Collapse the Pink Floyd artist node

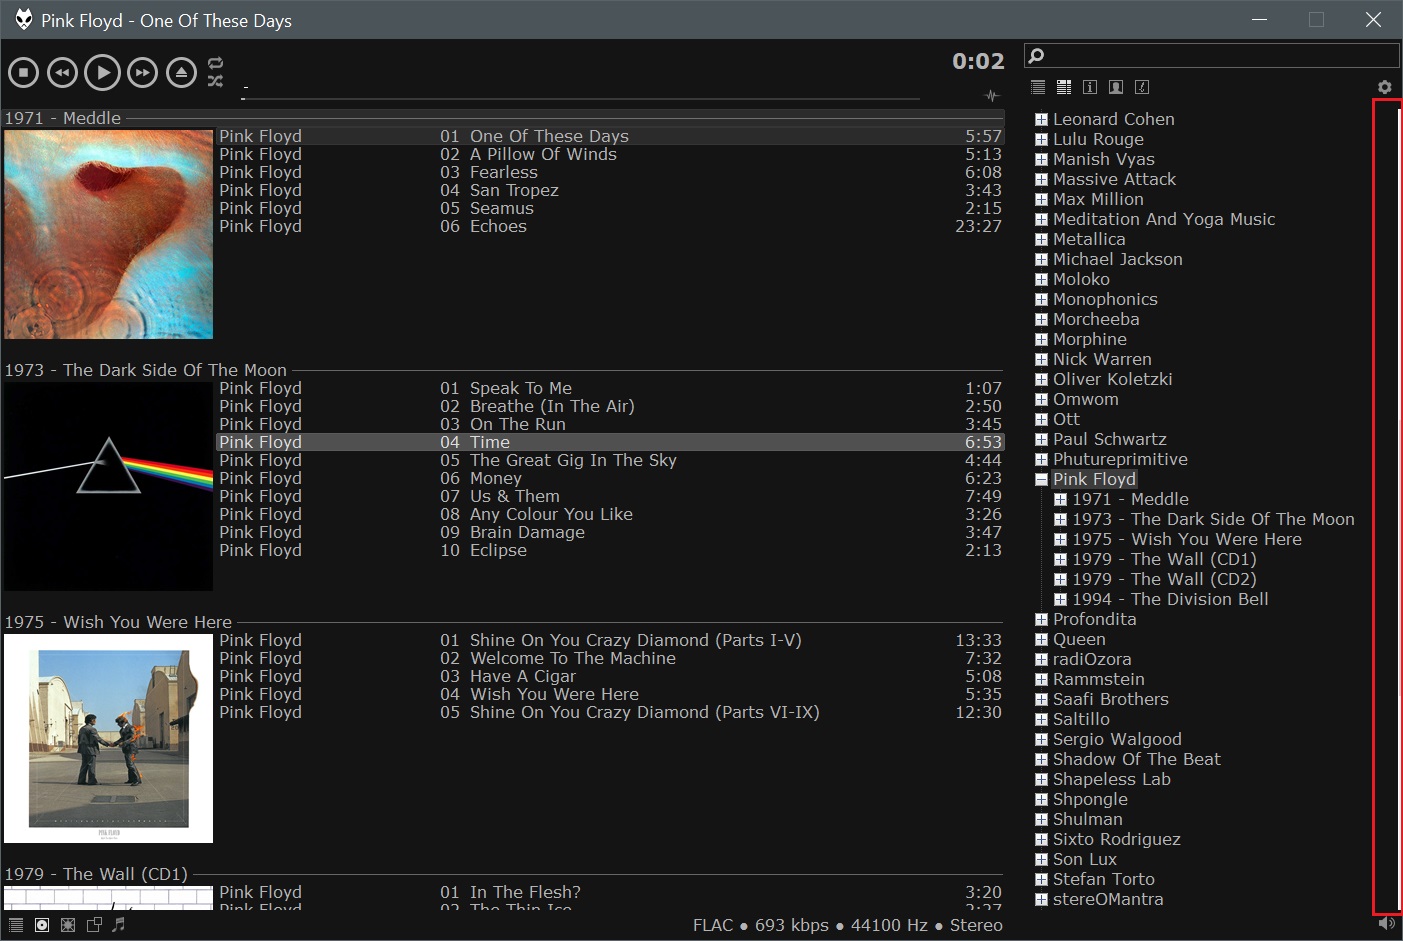[1041, 479]
